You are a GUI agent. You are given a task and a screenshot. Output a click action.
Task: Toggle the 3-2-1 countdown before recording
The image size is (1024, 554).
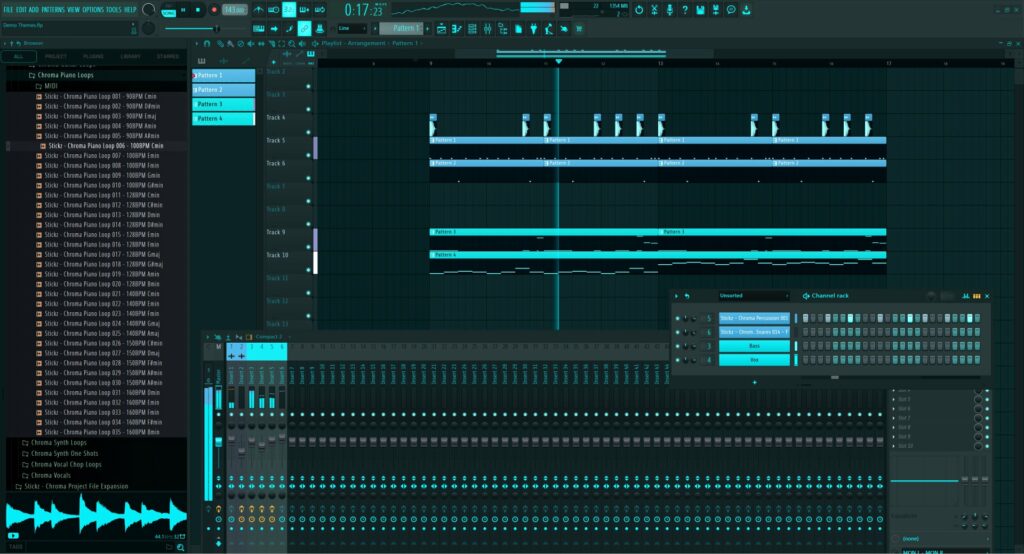click(289, 10)
